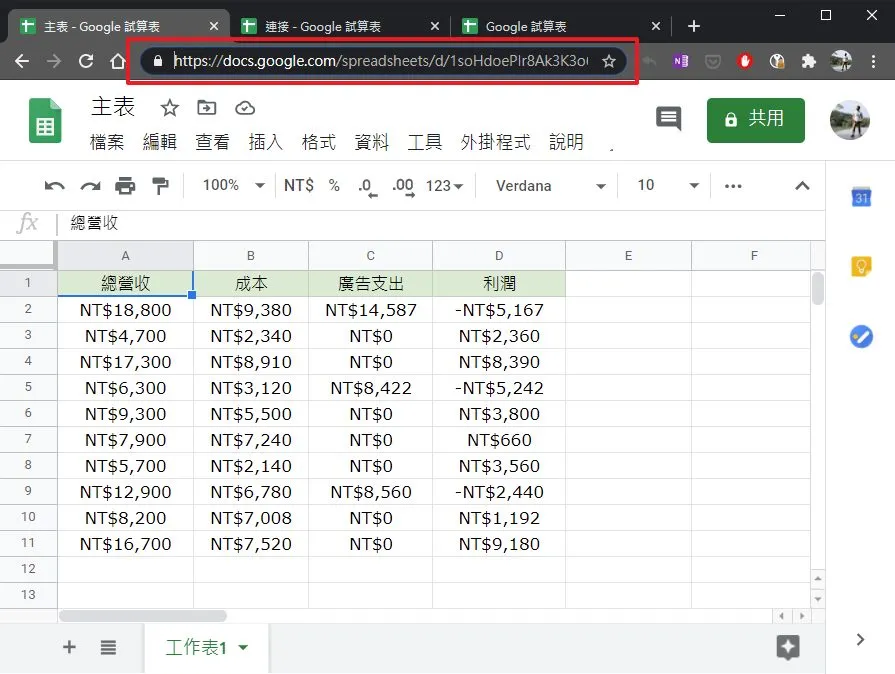Add a new sheet with plus icon
Screen dimensions: 895x674
point(69,647)
